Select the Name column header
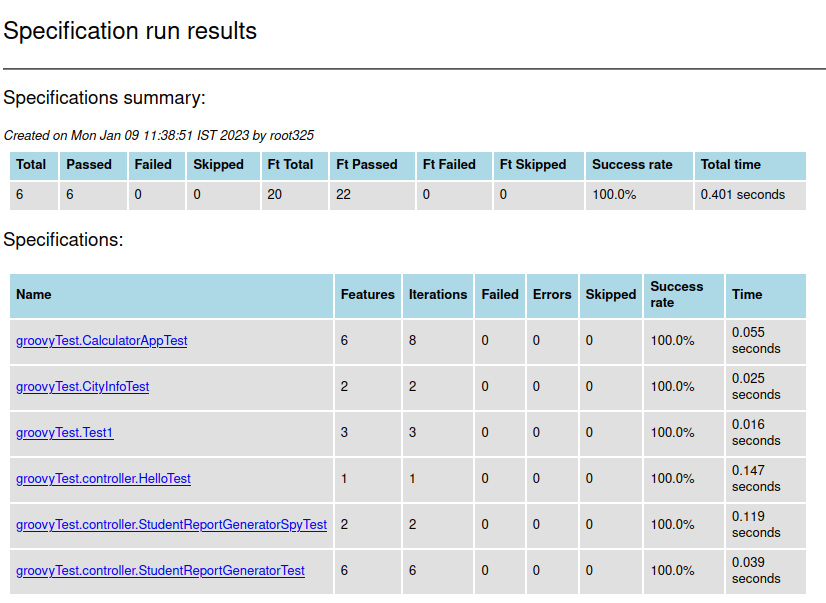 (31, 295)
